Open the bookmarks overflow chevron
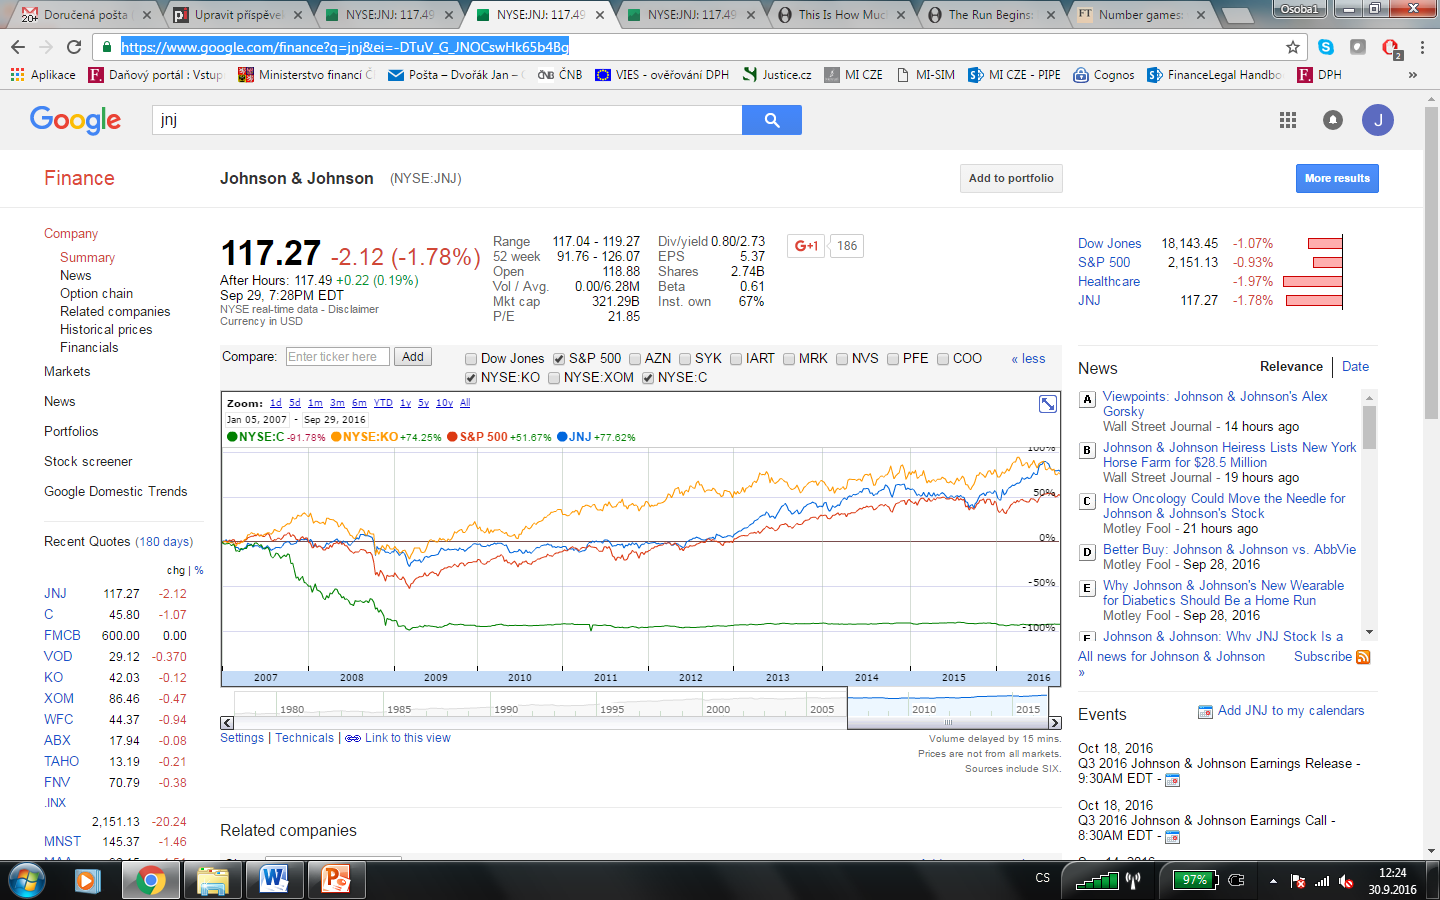Viewport: 1440px width, 900px height. (1413, 75)
